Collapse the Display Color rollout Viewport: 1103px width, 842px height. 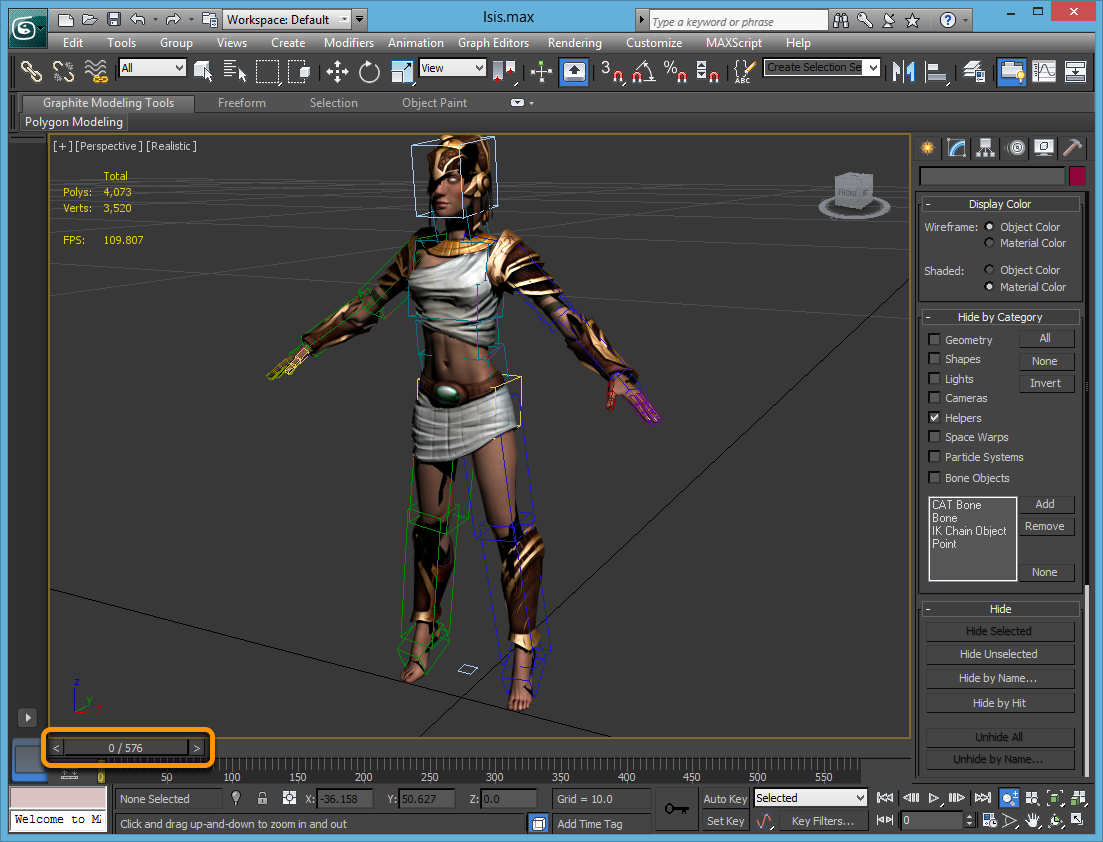(x=1000, y=204)
